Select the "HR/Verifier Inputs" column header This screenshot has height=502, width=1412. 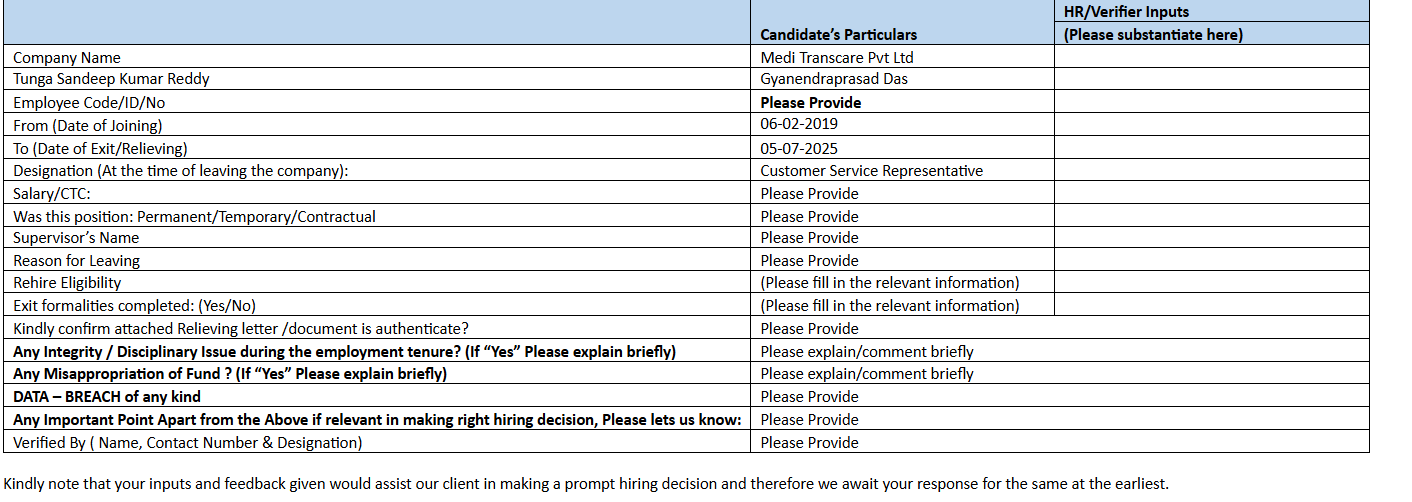click(x=1126, y=12)
